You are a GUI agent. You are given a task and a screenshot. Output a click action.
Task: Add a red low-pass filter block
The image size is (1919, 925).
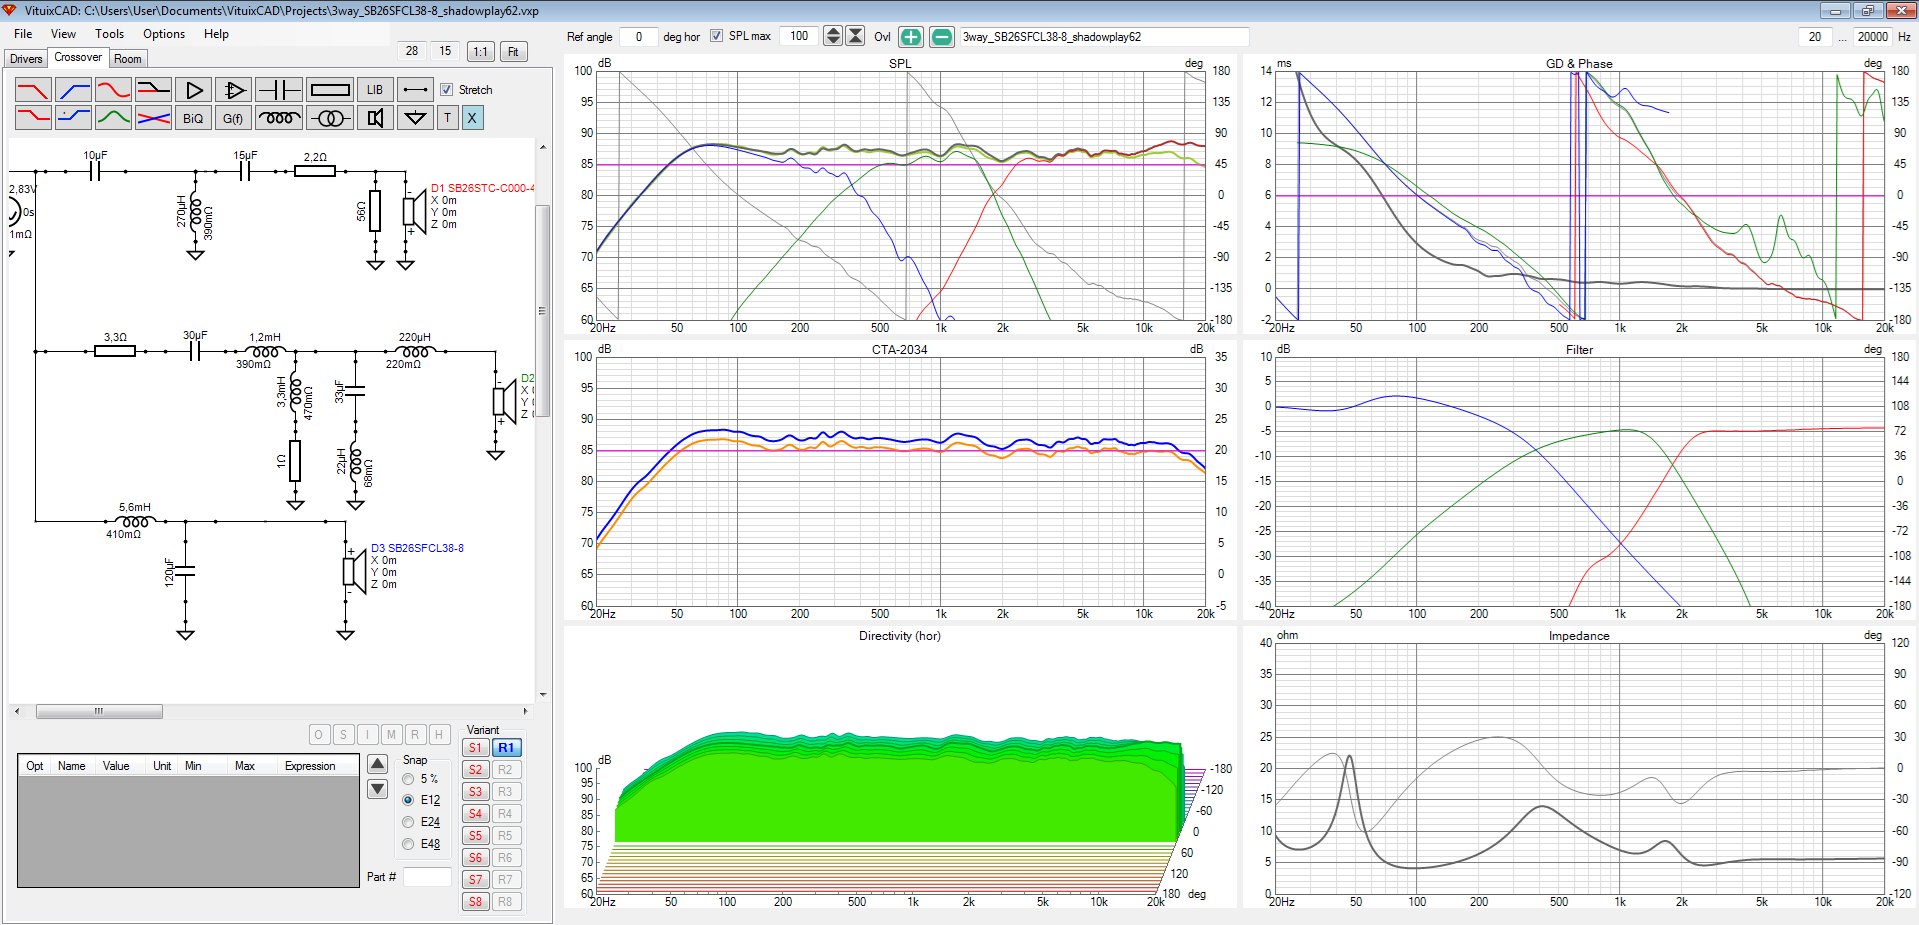point(33,90)
